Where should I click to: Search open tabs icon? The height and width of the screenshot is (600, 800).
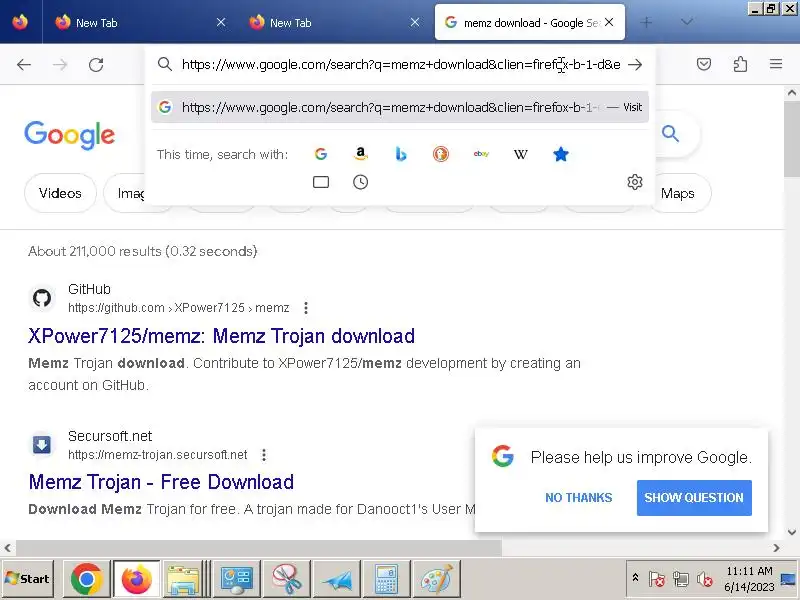[x=321, y=182]
